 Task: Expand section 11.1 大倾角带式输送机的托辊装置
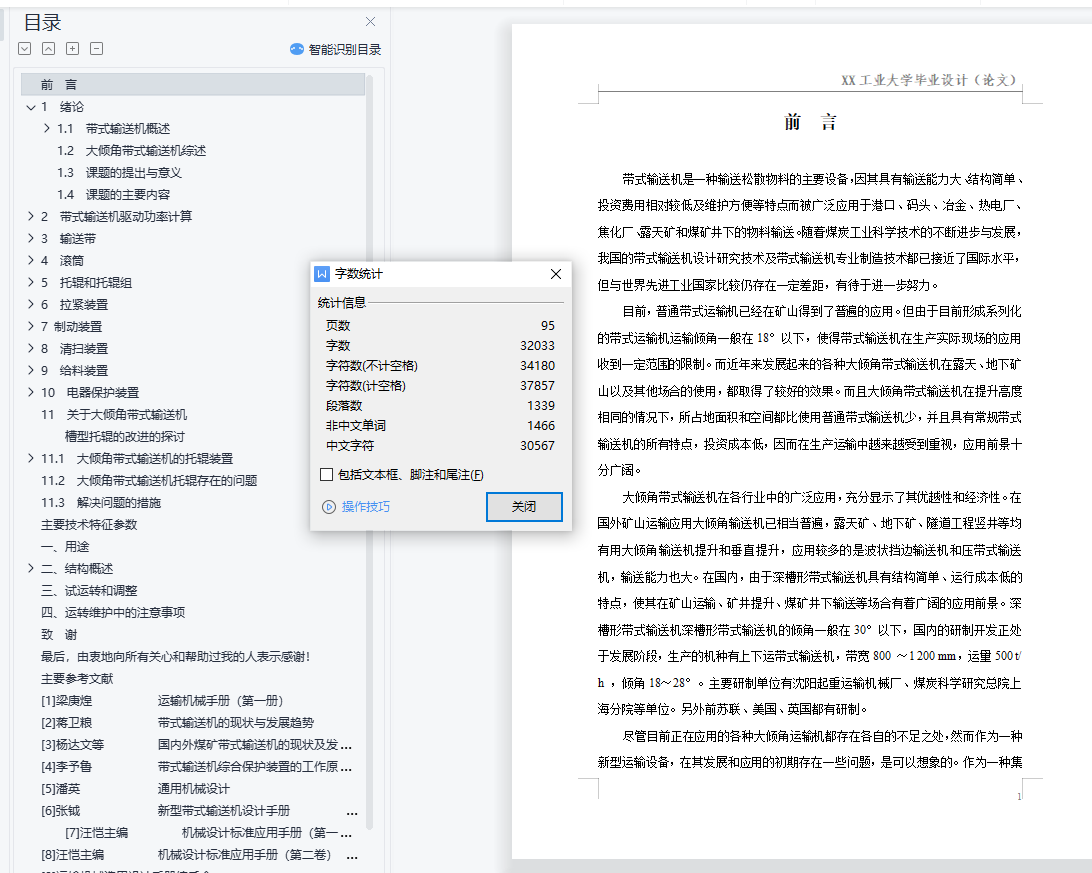(x=31, y=459)
